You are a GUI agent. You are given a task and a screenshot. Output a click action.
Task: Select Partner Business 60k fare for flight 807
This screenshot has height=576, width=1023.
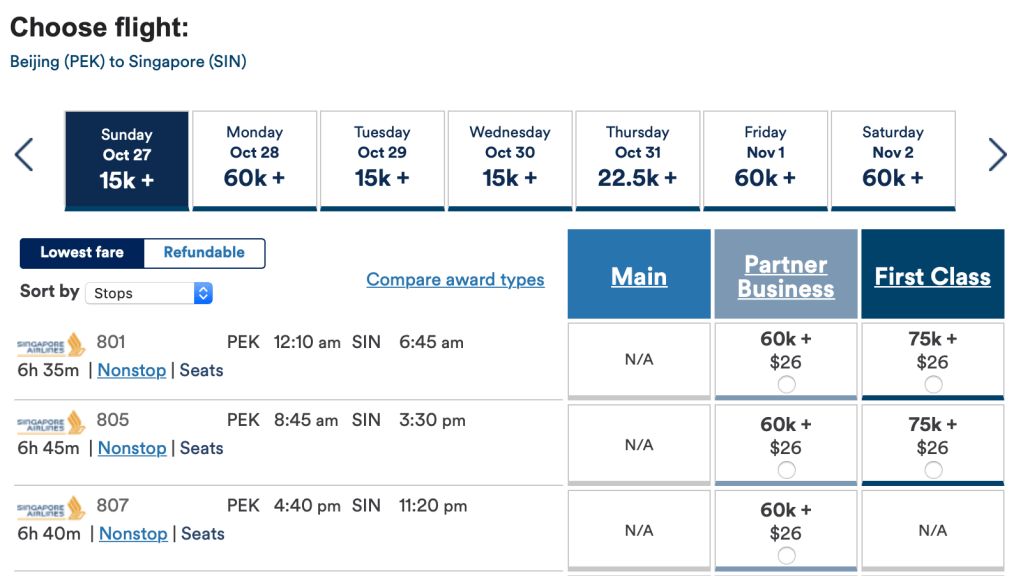coord(786,556)
